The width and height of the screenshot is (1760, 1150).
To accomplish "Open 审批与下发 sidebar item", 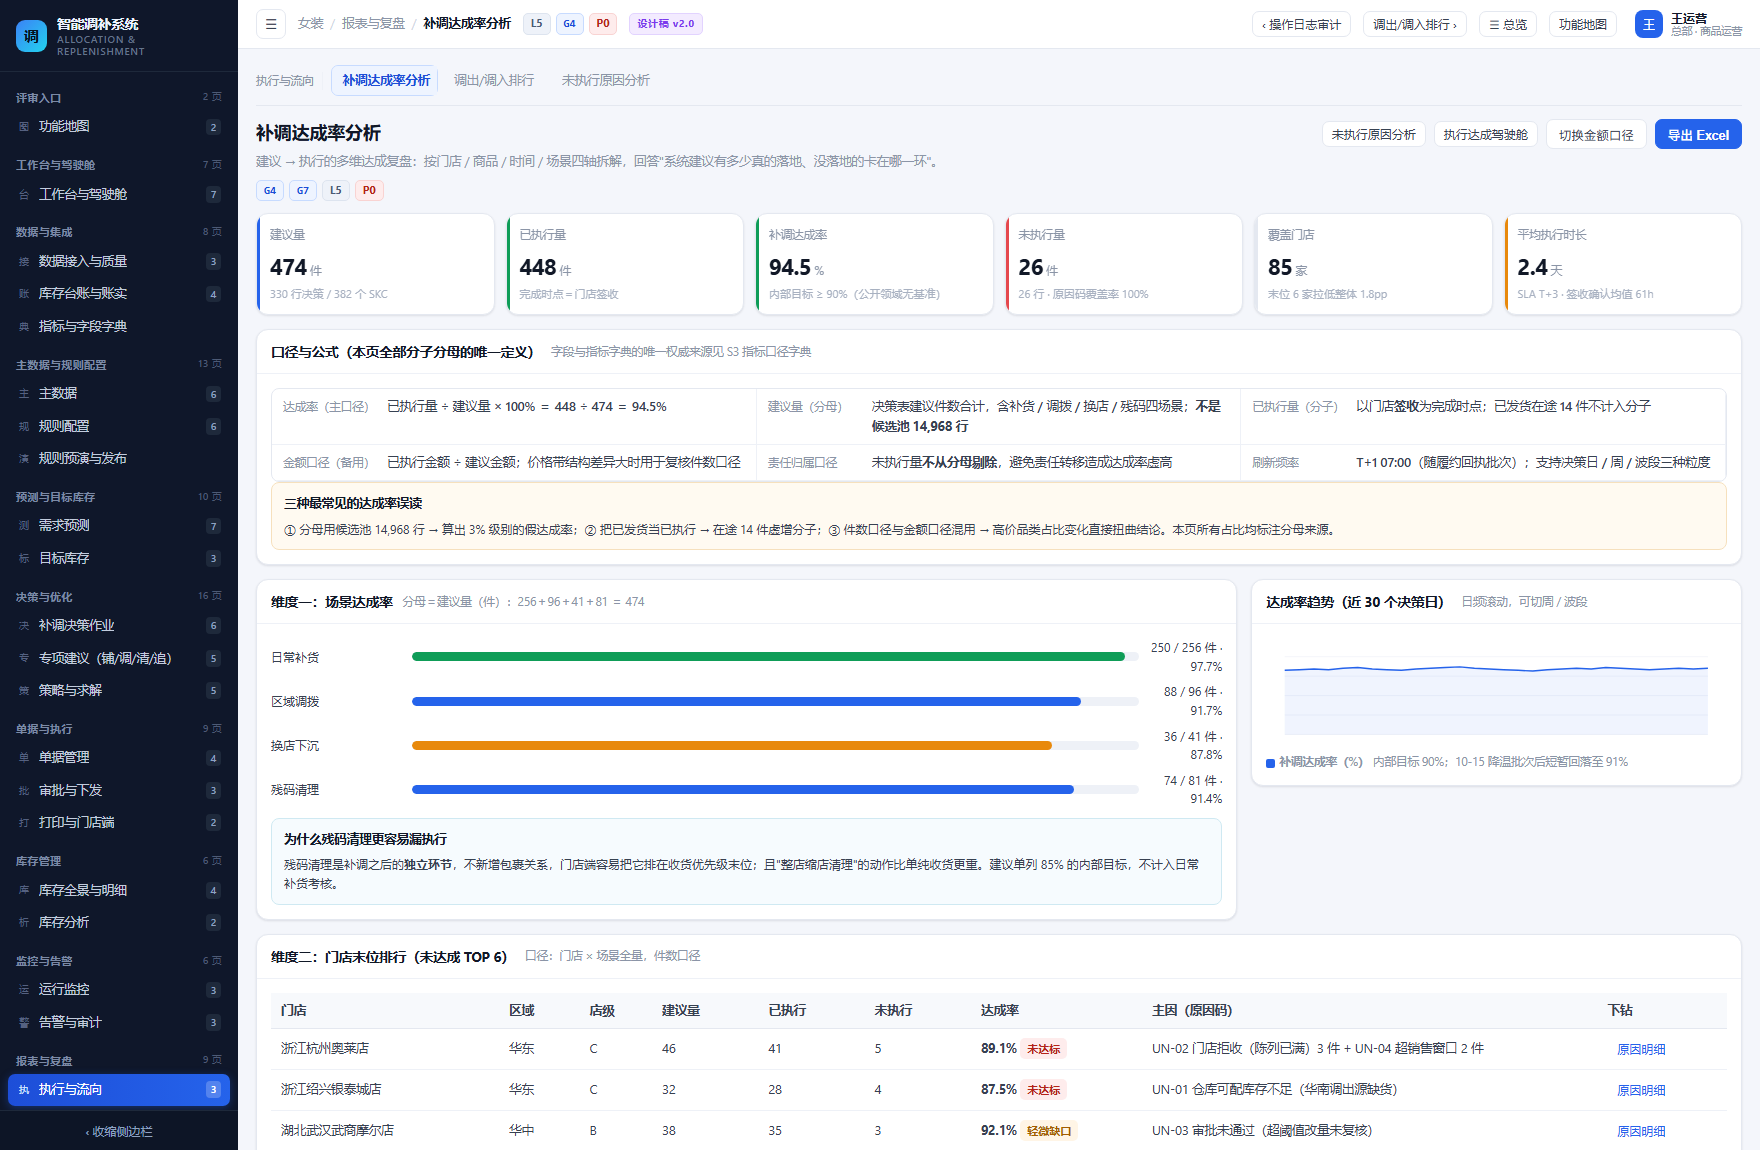I will pos(119,791).
